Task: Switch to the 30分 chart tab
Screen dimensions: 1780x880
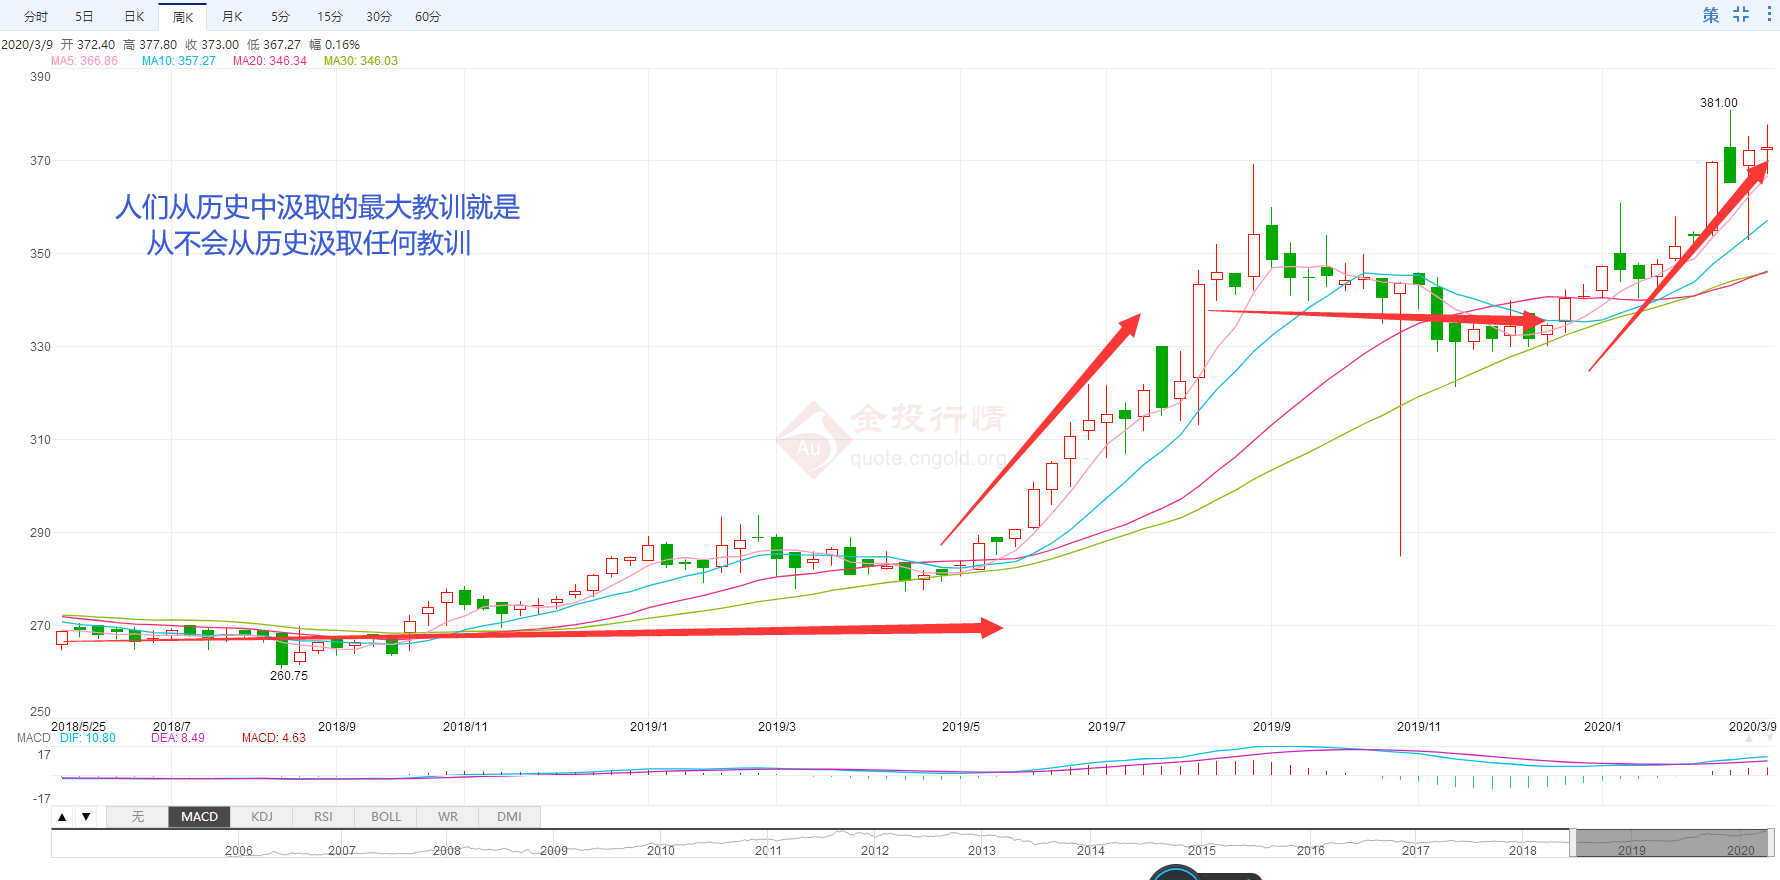Action: pos(379,17)
